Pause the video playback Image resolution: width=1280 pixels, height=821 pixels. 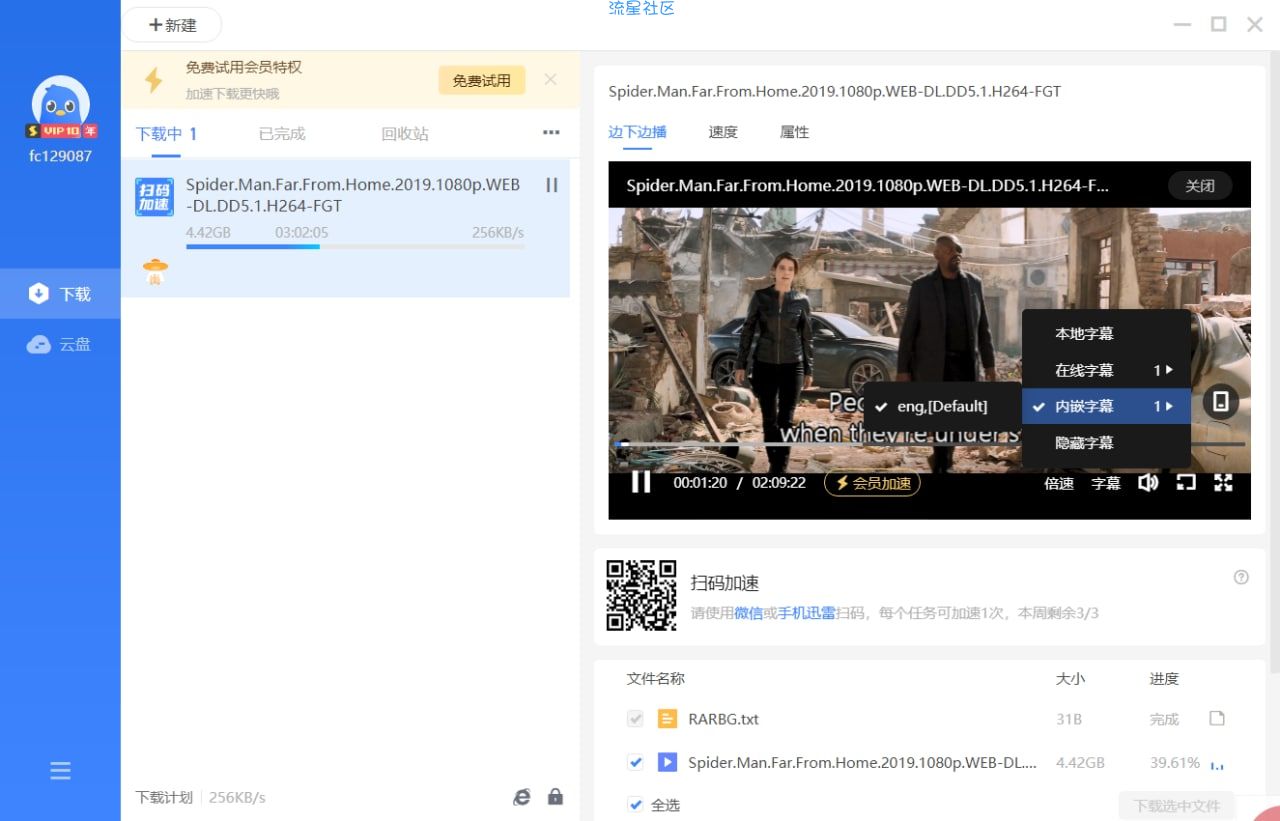tap(641, 482)
